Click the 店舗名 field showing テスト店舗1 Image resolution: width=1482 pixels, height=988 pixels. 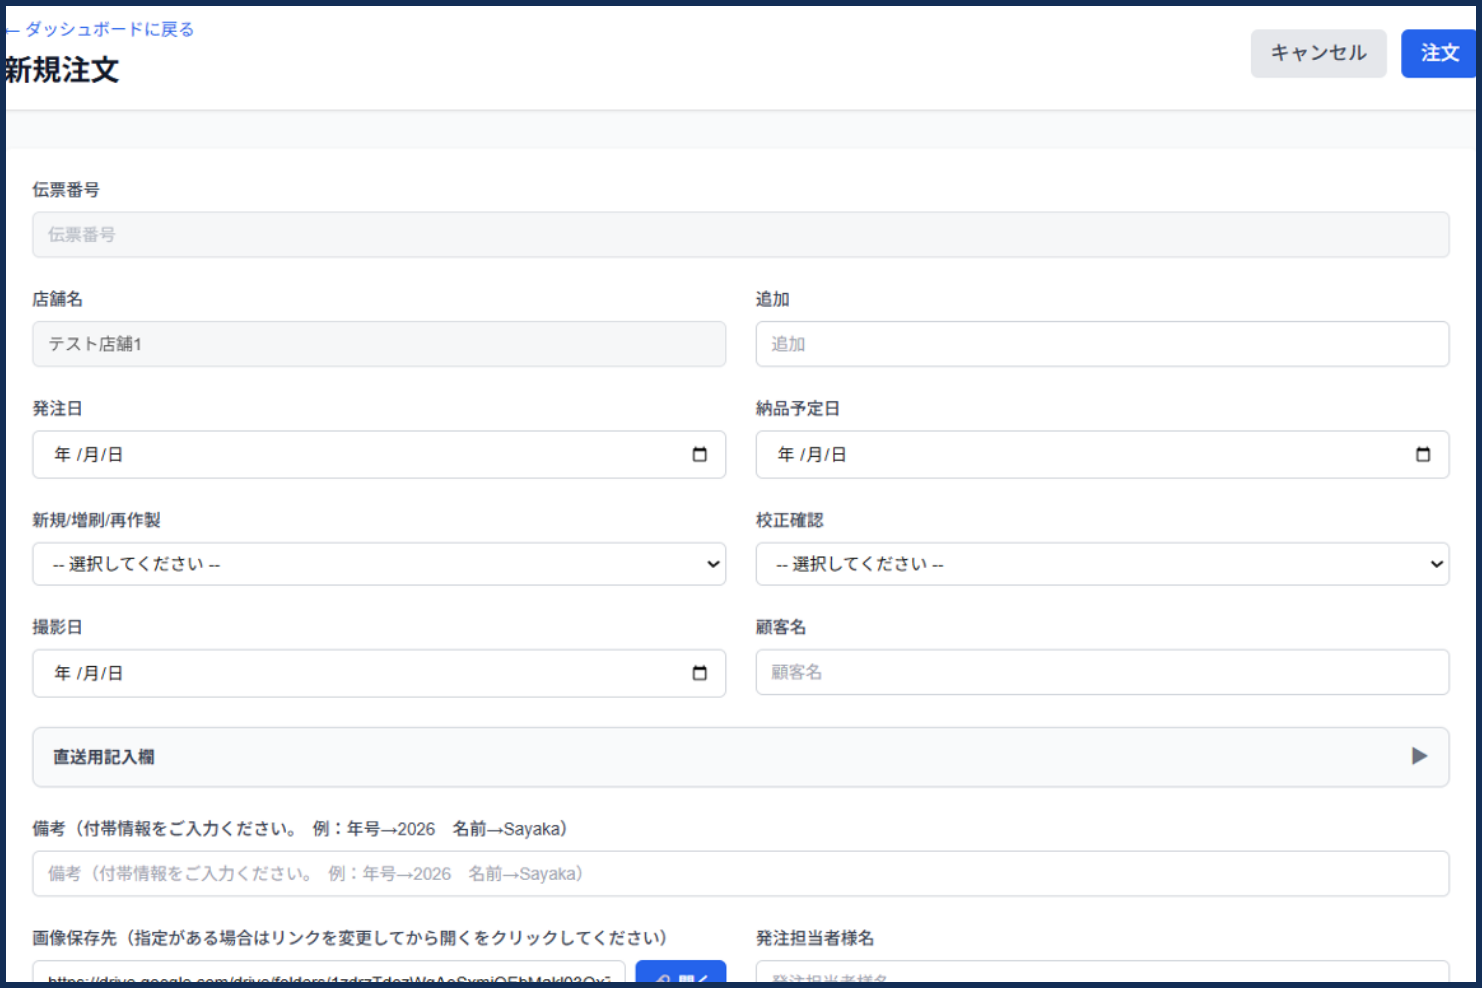(379, 344)
